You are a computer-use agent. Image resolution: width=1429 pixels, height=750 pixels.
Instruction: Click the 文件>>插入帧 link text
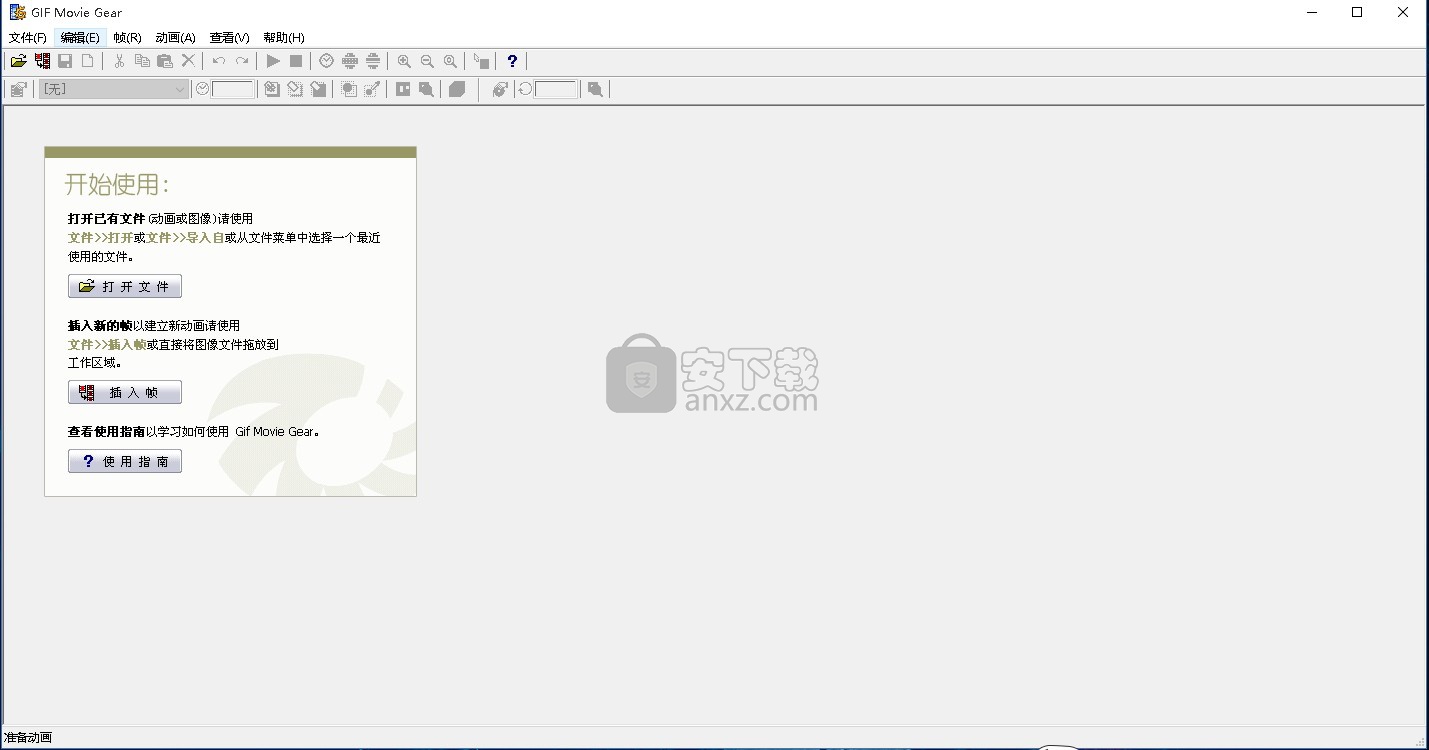[107, 344]
